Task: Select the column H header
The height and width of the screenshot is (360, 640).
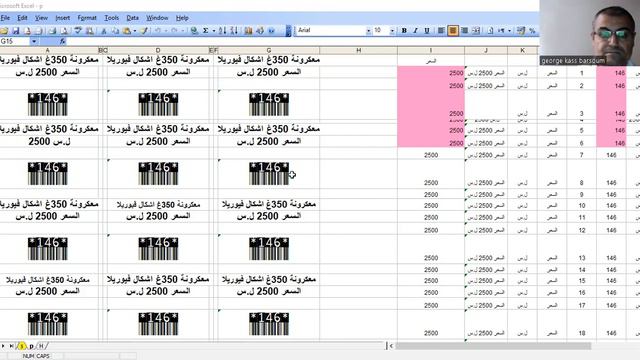Action: (x=358, y=50)
